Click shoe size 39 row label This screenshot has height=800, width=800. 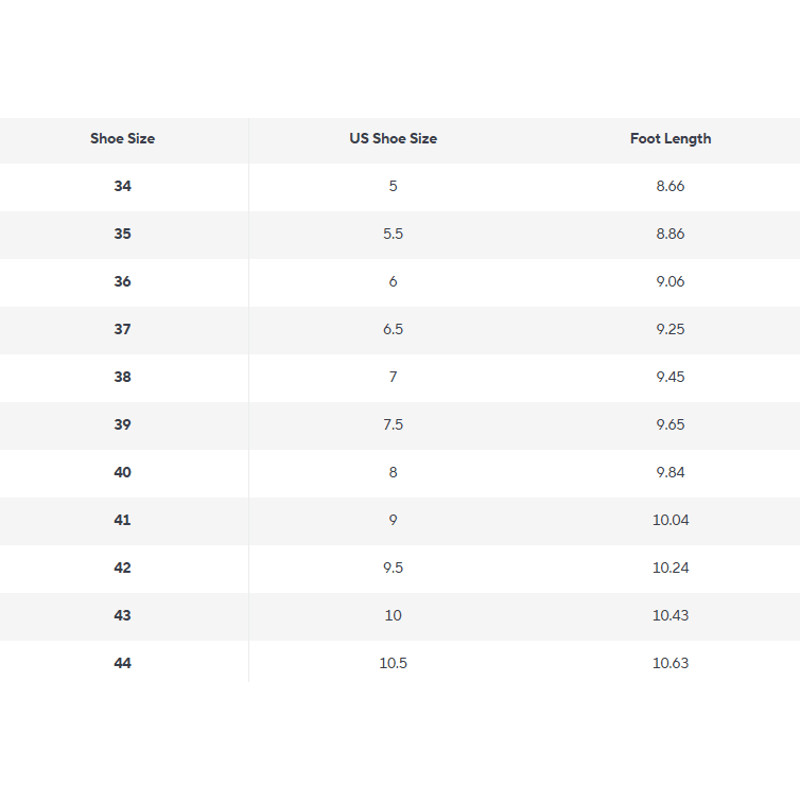[122, 425]
